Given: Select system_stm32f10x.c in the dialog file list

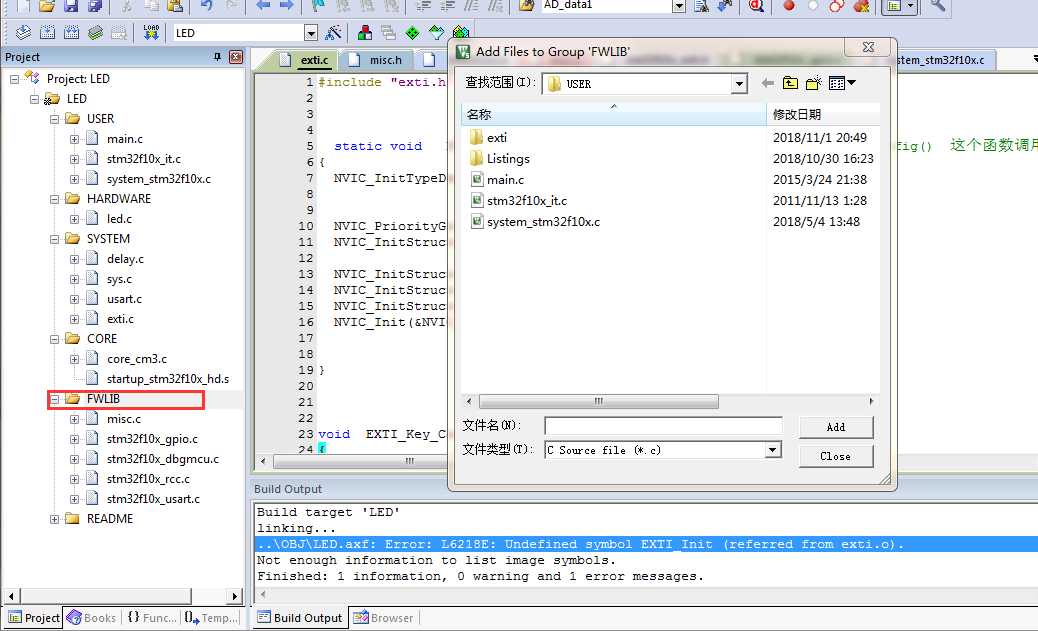Looking at the screenshot, I should pyautogui.click(x=536, y=222).
